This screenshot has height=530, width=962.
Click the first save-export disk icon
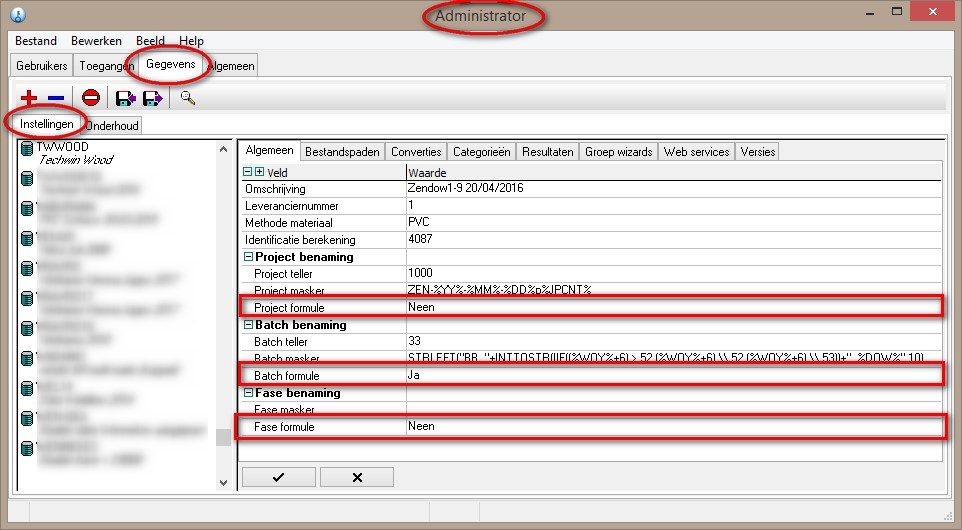(x=125, y=98)
